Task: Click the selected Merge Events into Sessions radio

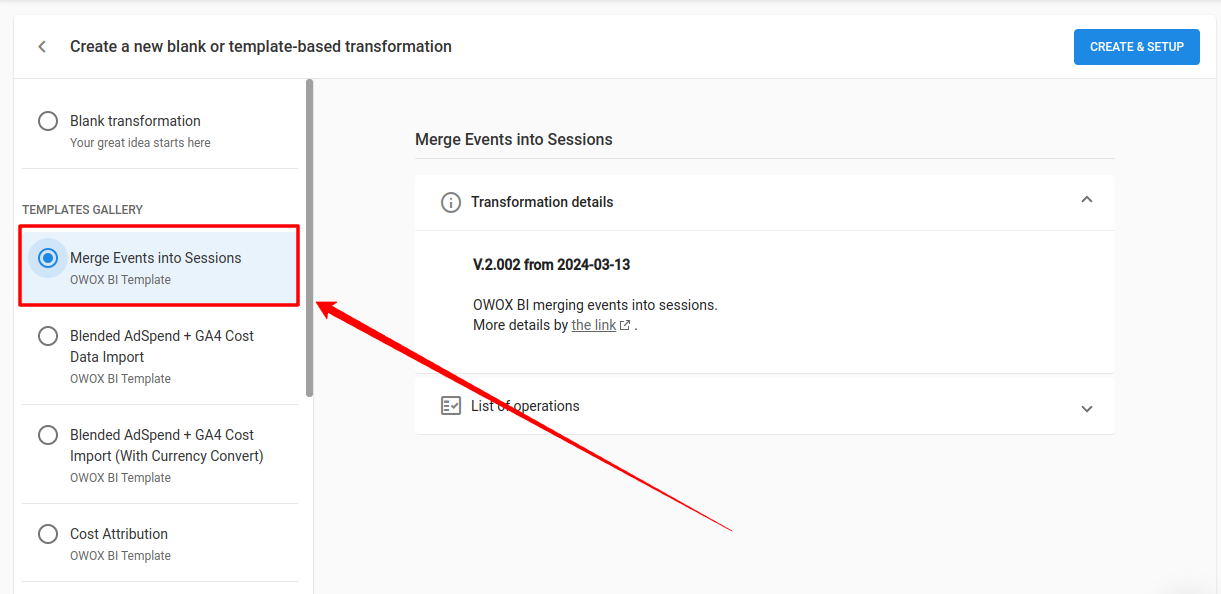Action: coord(47,257)
